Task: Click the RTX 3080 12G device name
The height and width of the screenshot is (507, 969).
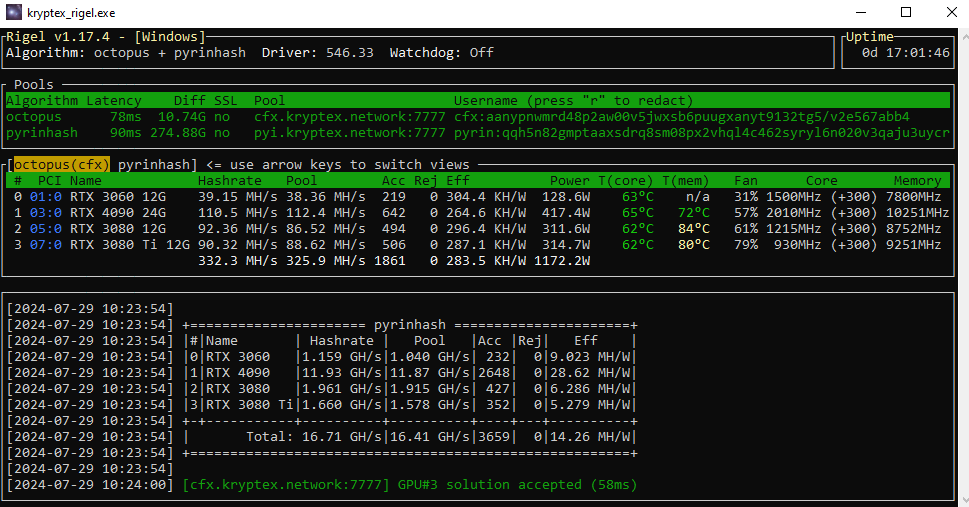Action: click(x=118, y=229)
